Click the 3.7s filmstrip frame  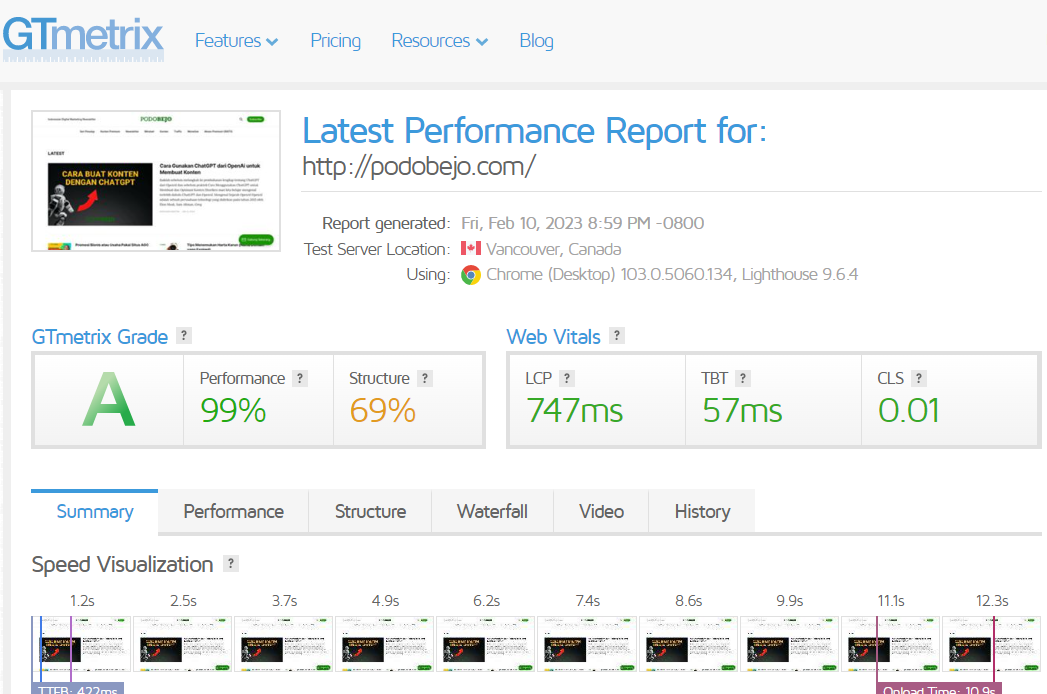coord(284,644)
